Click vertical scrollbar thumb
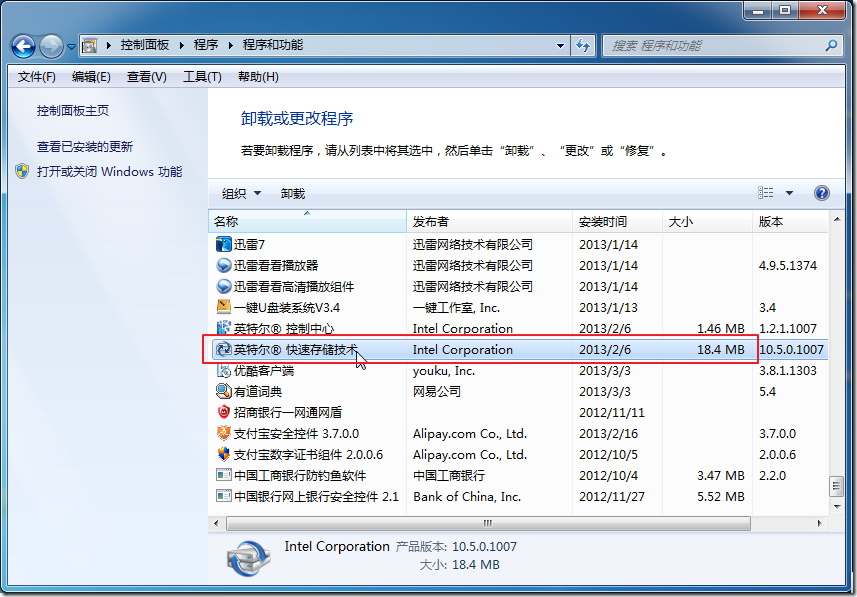Viewport: 857px width, 597px height. coord(836,485)
